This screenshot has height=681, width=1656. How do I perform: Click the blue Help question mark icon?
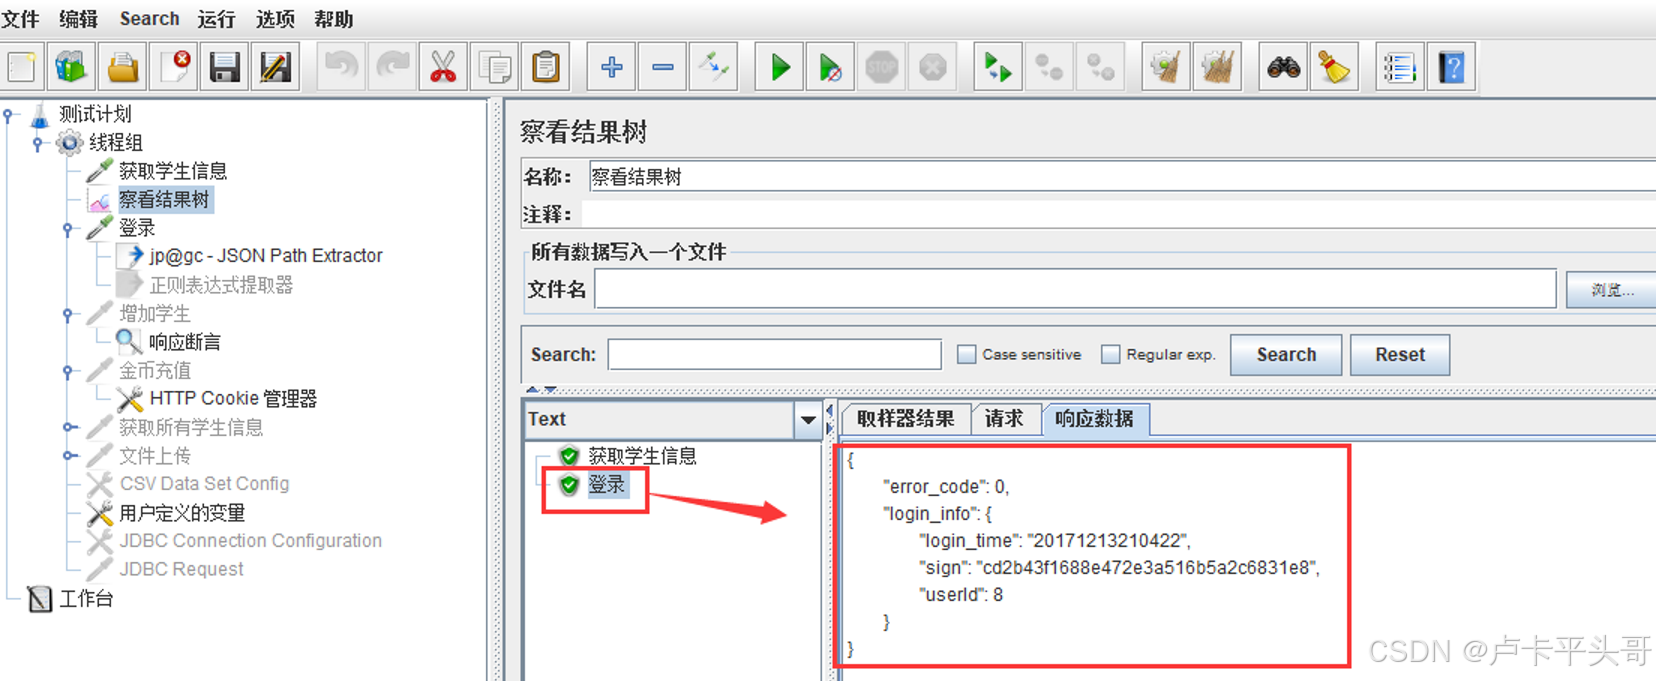[1451, 67]
